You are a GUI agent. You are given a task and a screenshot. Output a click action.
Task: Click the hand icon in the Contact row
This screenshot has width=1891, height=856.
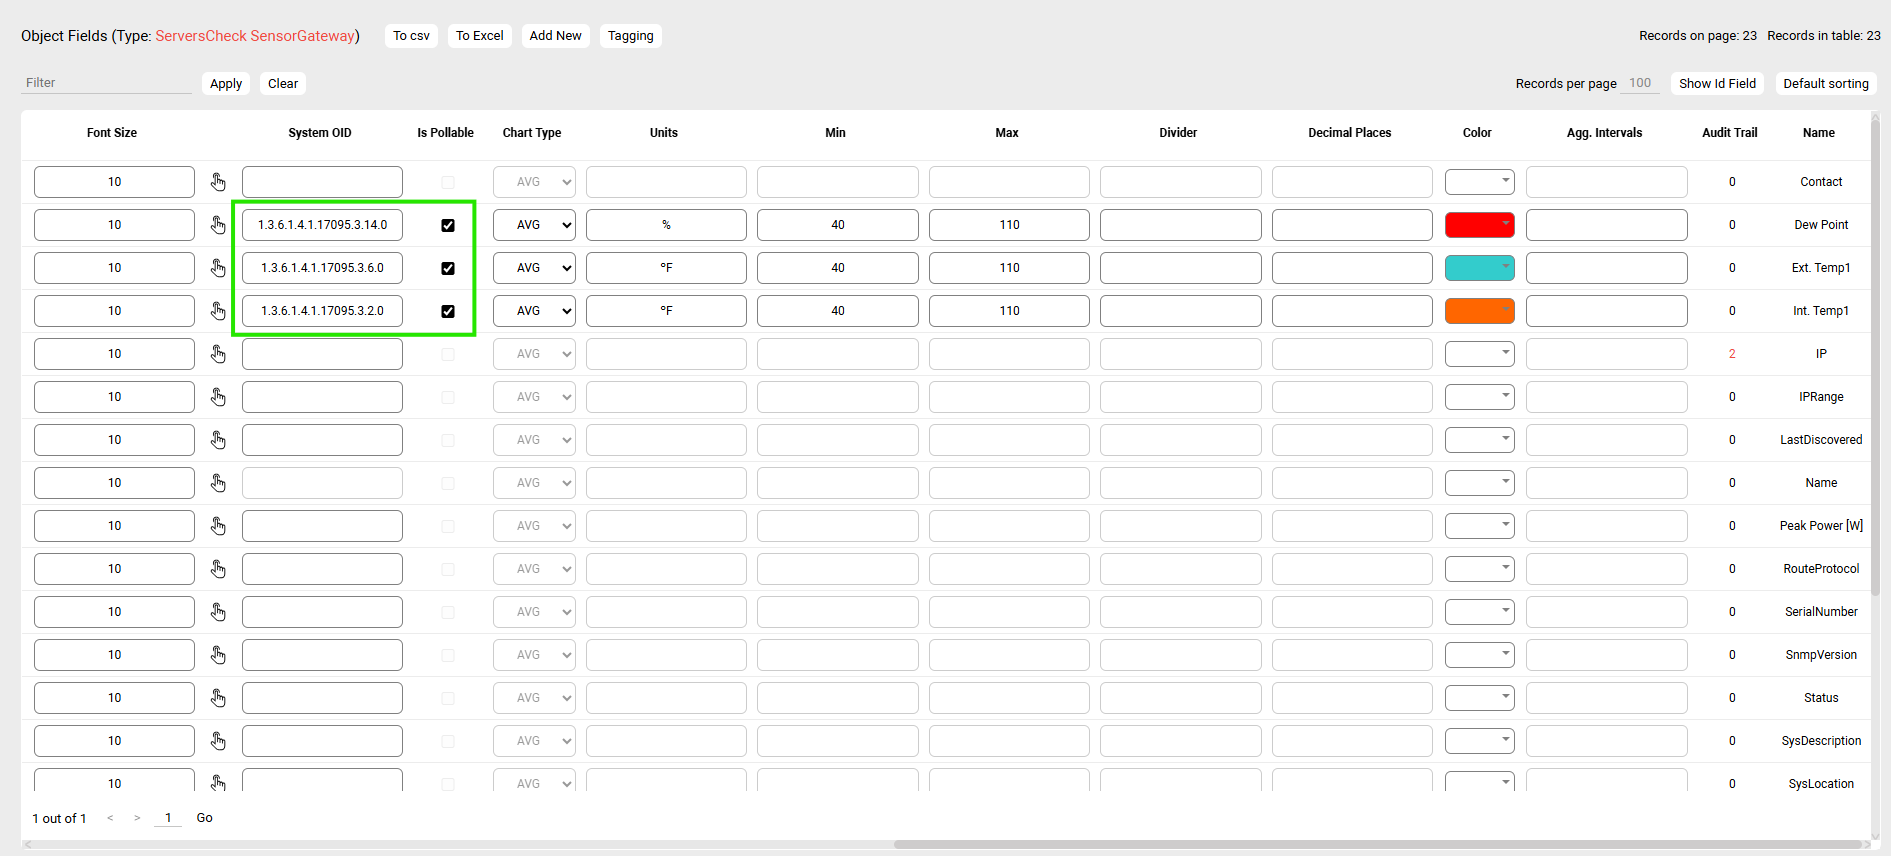point(218,182)
